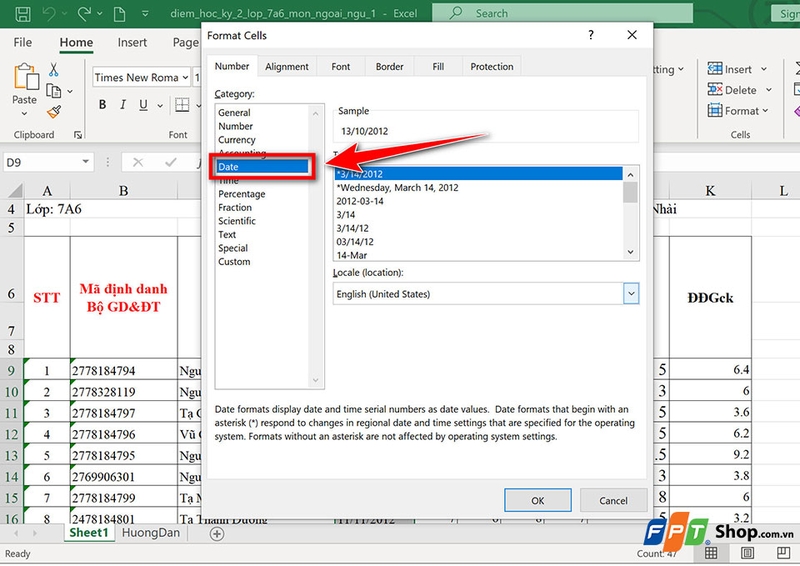Screen dimensions: 800x566
Task: Click the Cancel button
Action: click(613, 500)
